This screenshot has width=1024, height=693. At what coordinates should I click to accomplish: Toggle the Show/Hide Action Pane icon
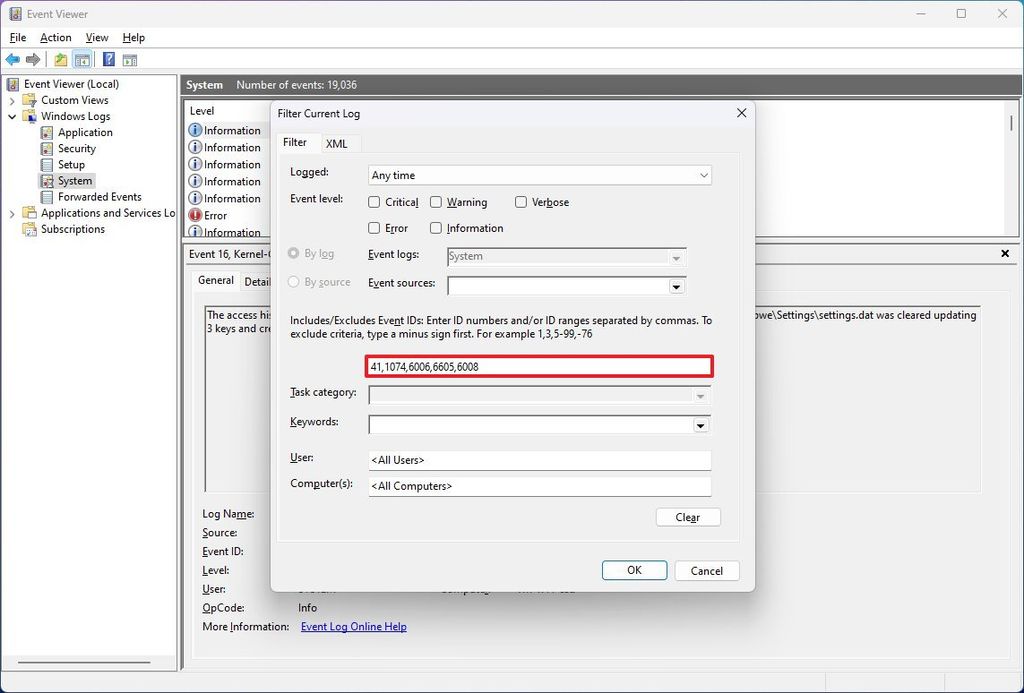click(x=130, y=59)
